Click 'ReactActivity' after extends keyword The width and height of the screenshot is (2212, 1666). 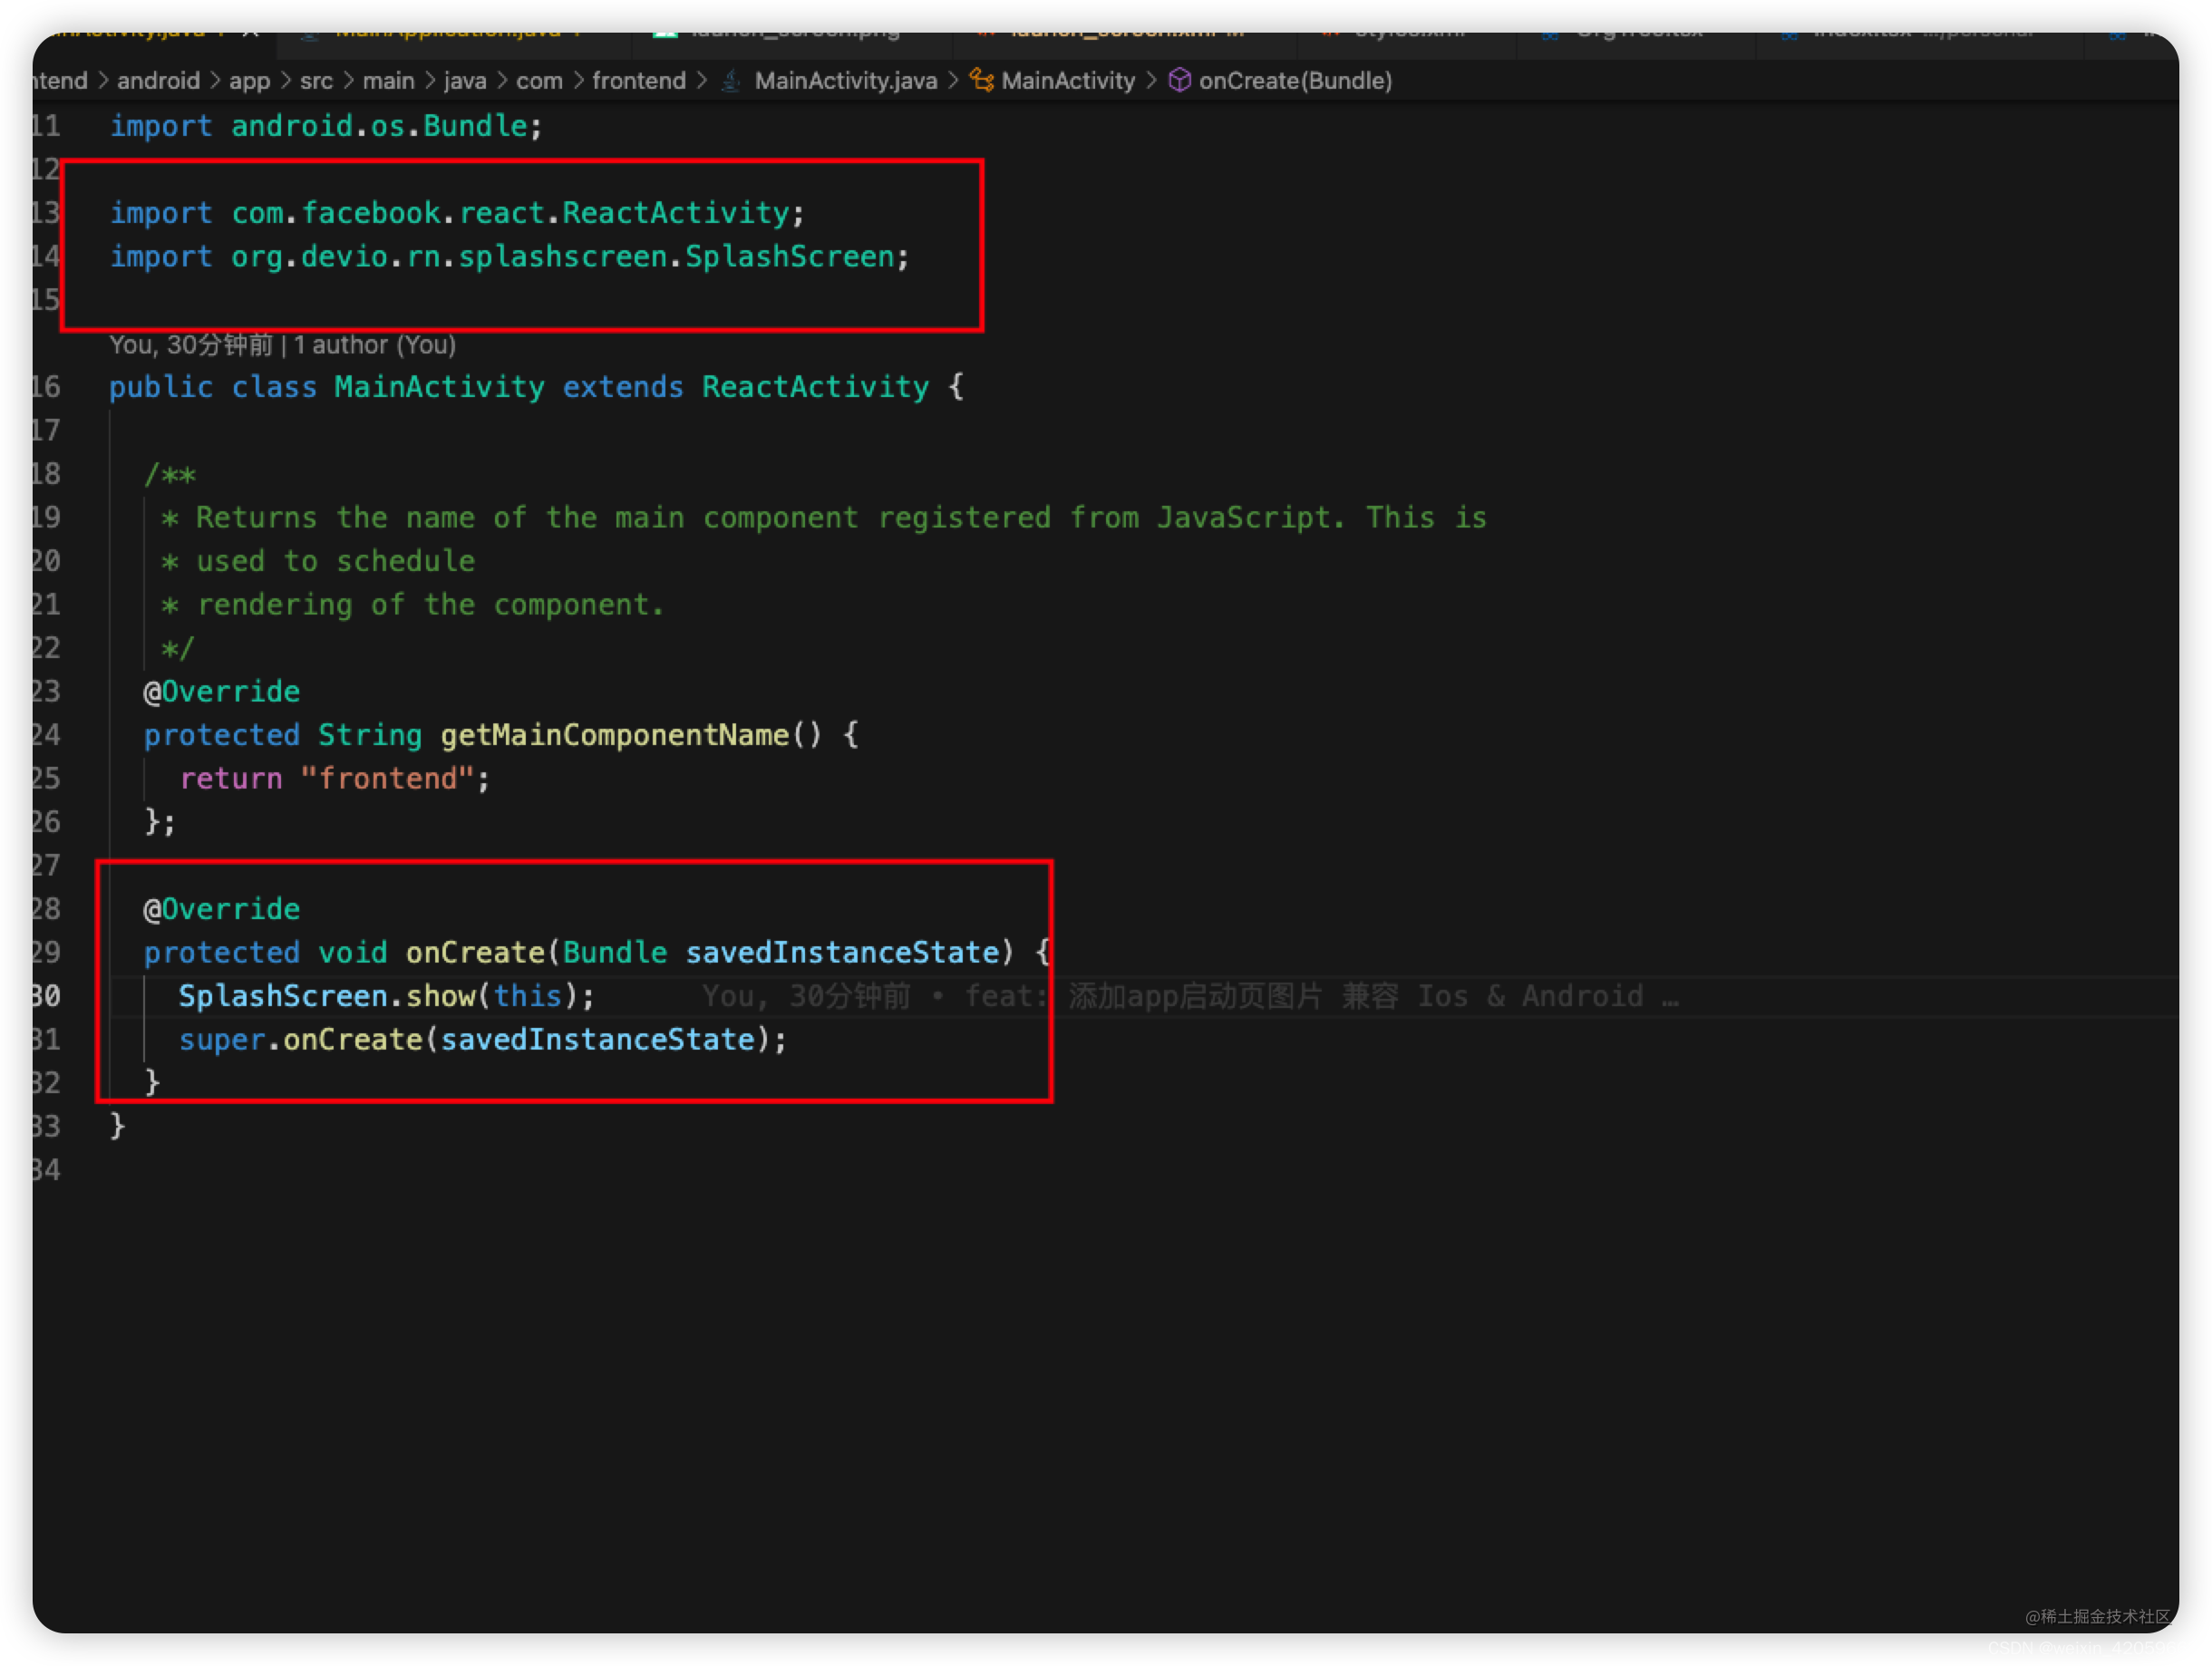815,387
